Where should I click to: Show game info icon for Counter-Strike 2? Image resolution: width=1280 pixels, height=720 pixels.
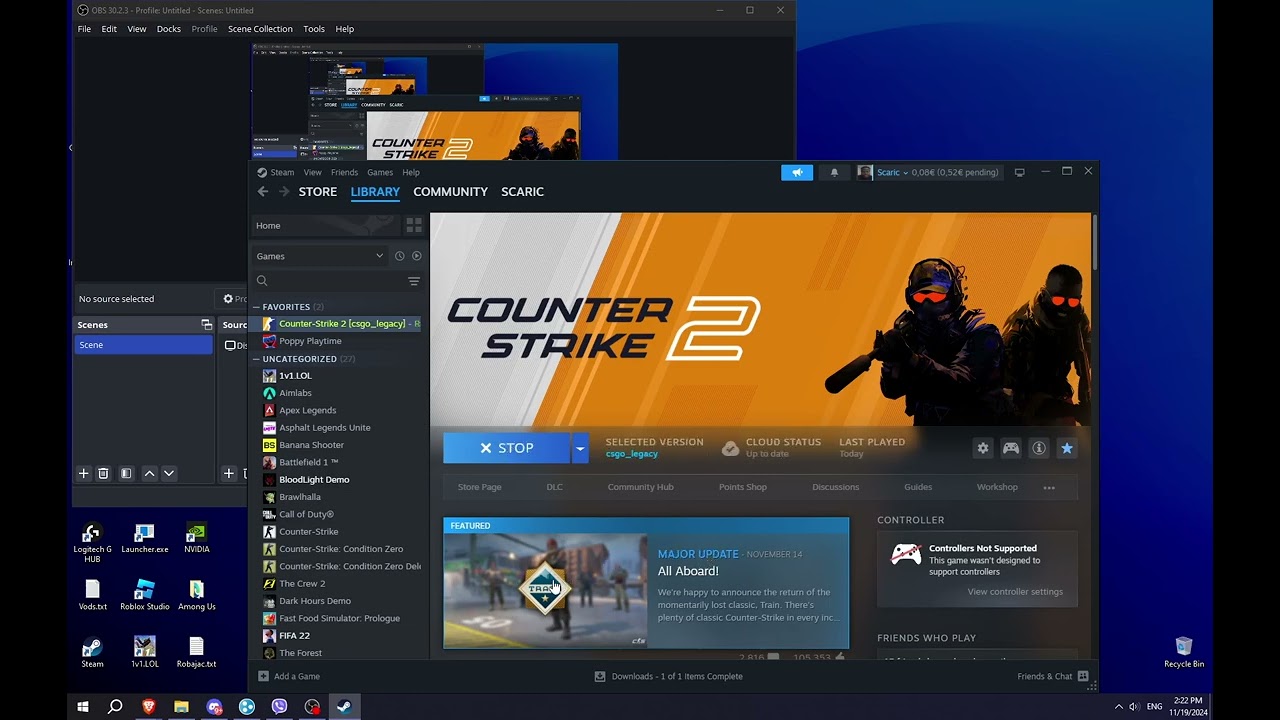click(1039, 448)
